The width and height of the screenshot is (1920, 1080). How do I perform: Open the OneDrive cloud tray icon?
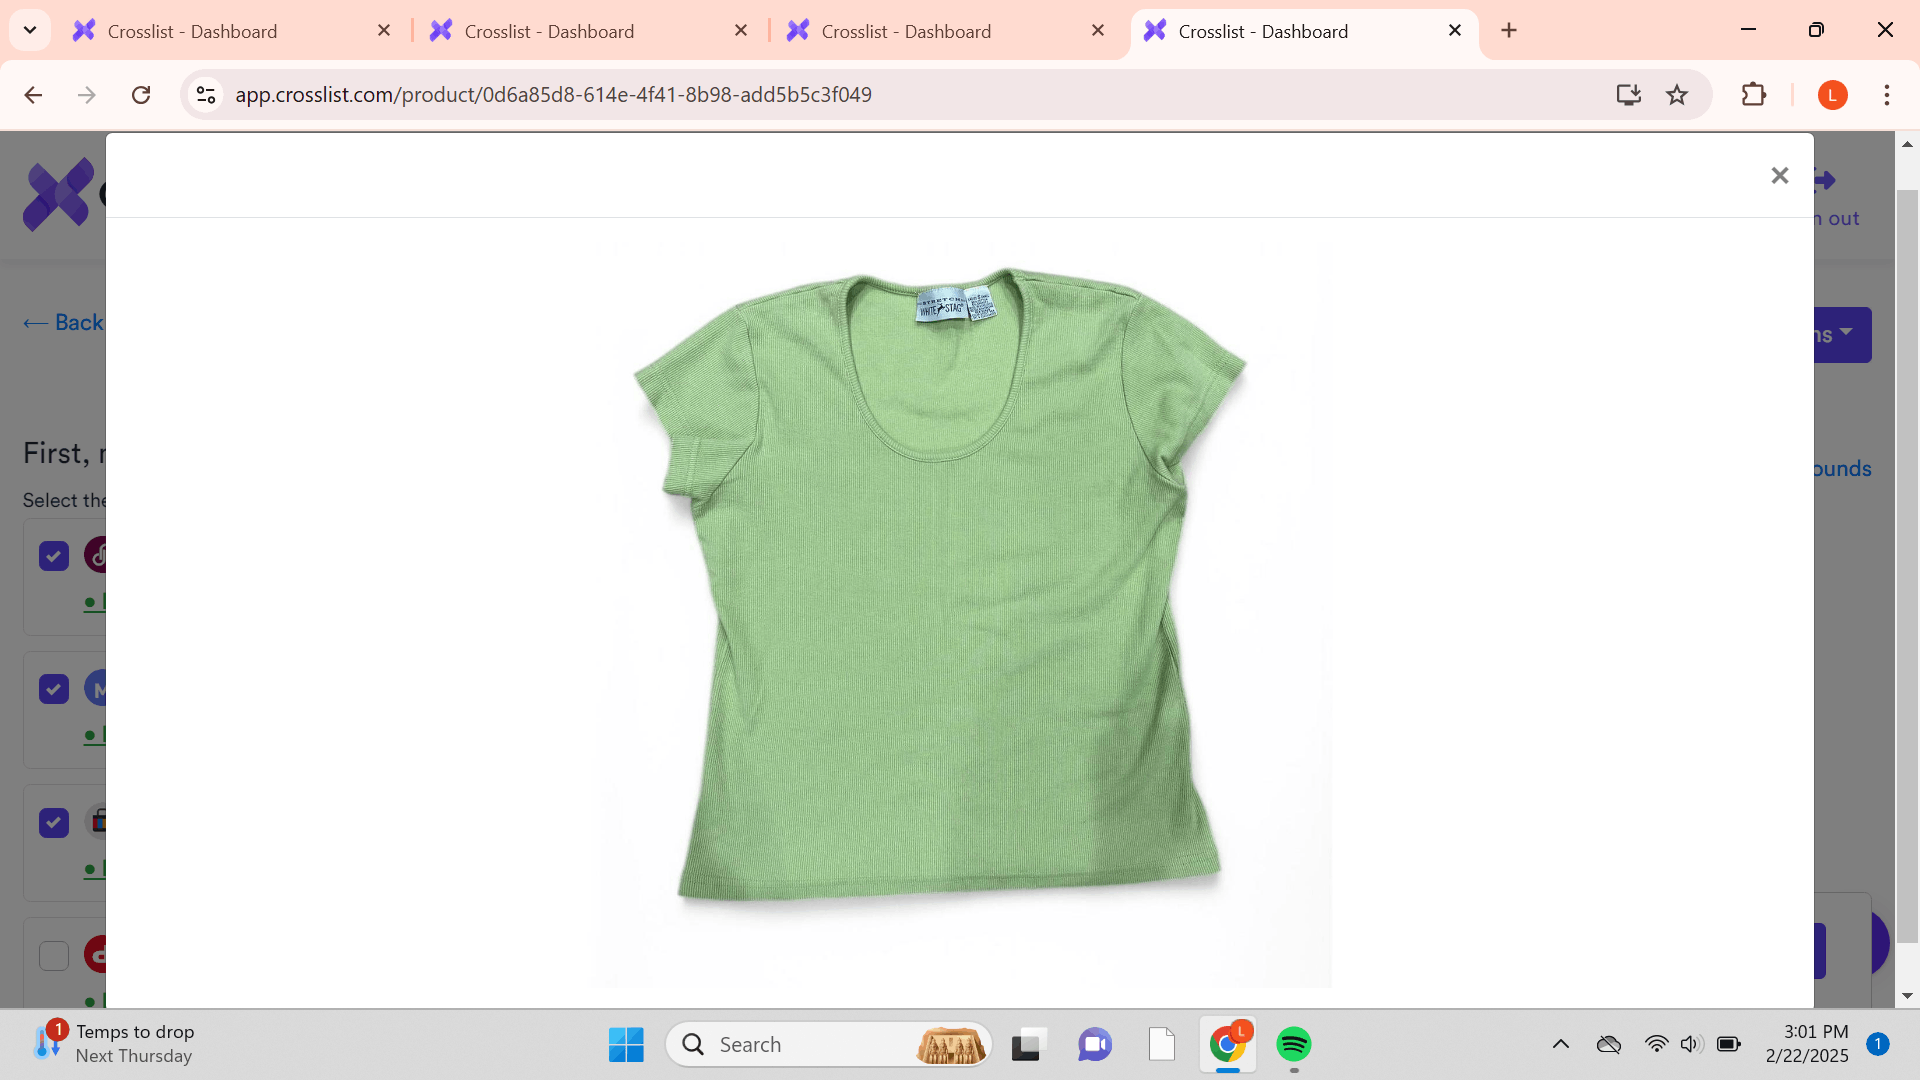click(x=1608, y=1045)
